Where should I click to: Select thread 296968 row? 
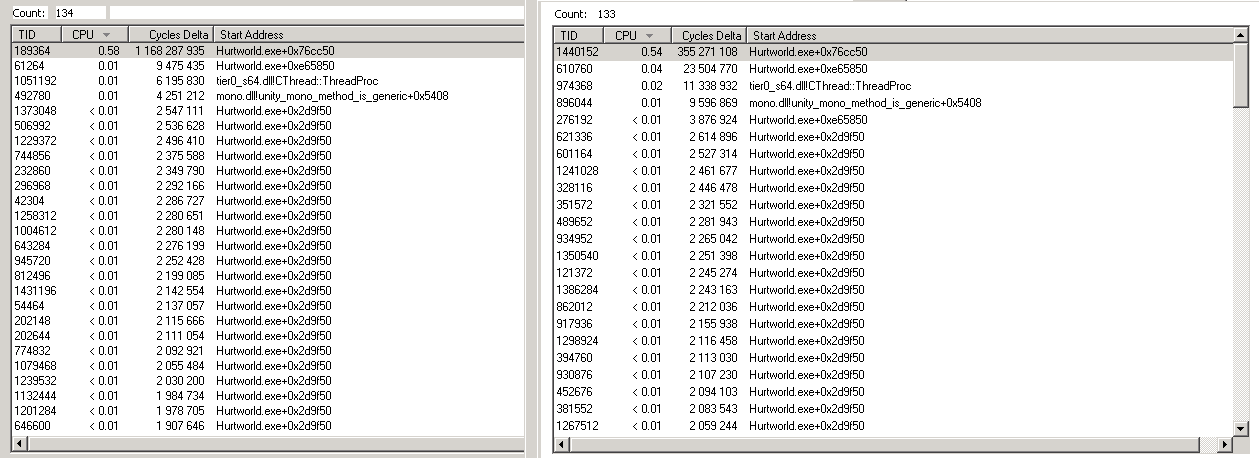[269, 185]
